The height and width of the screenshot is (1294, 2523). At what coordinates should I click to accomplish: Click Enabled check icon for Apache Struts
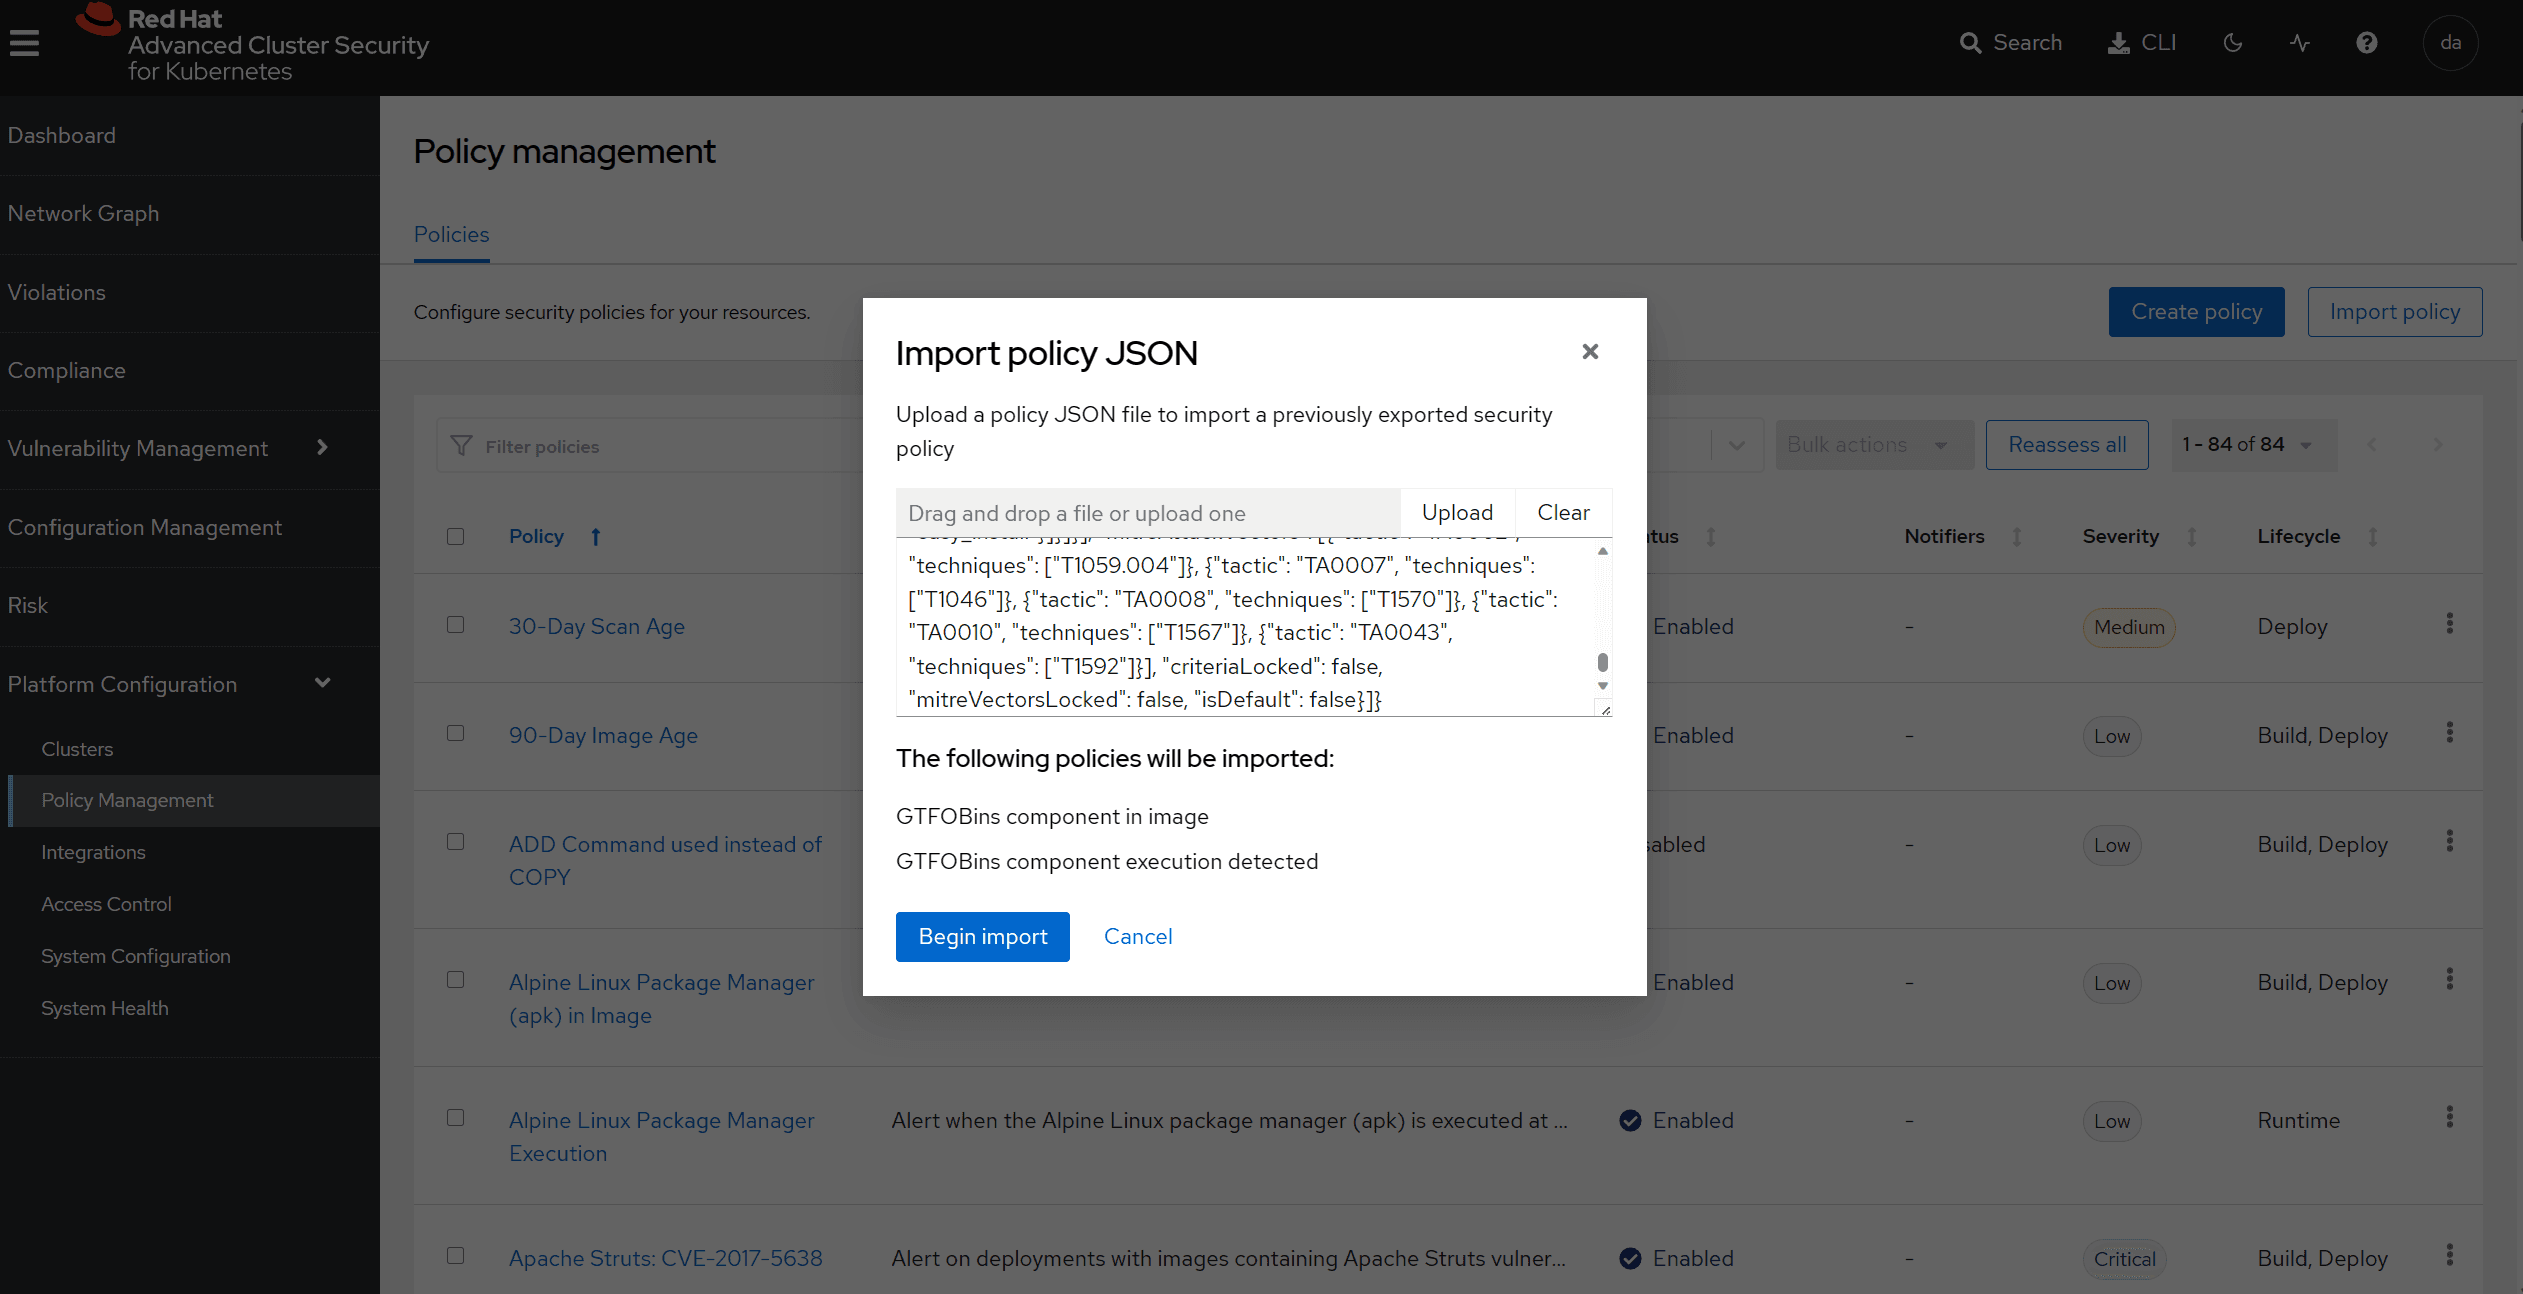click(x=1630, y=1258)
